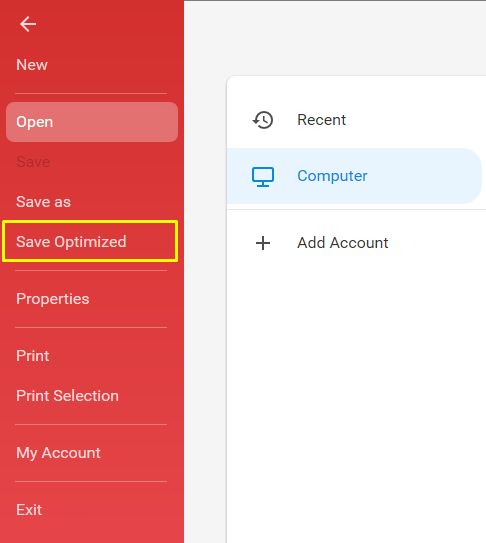Click the greyed-out Save entry
486x543 pixels.
point(33,162)
